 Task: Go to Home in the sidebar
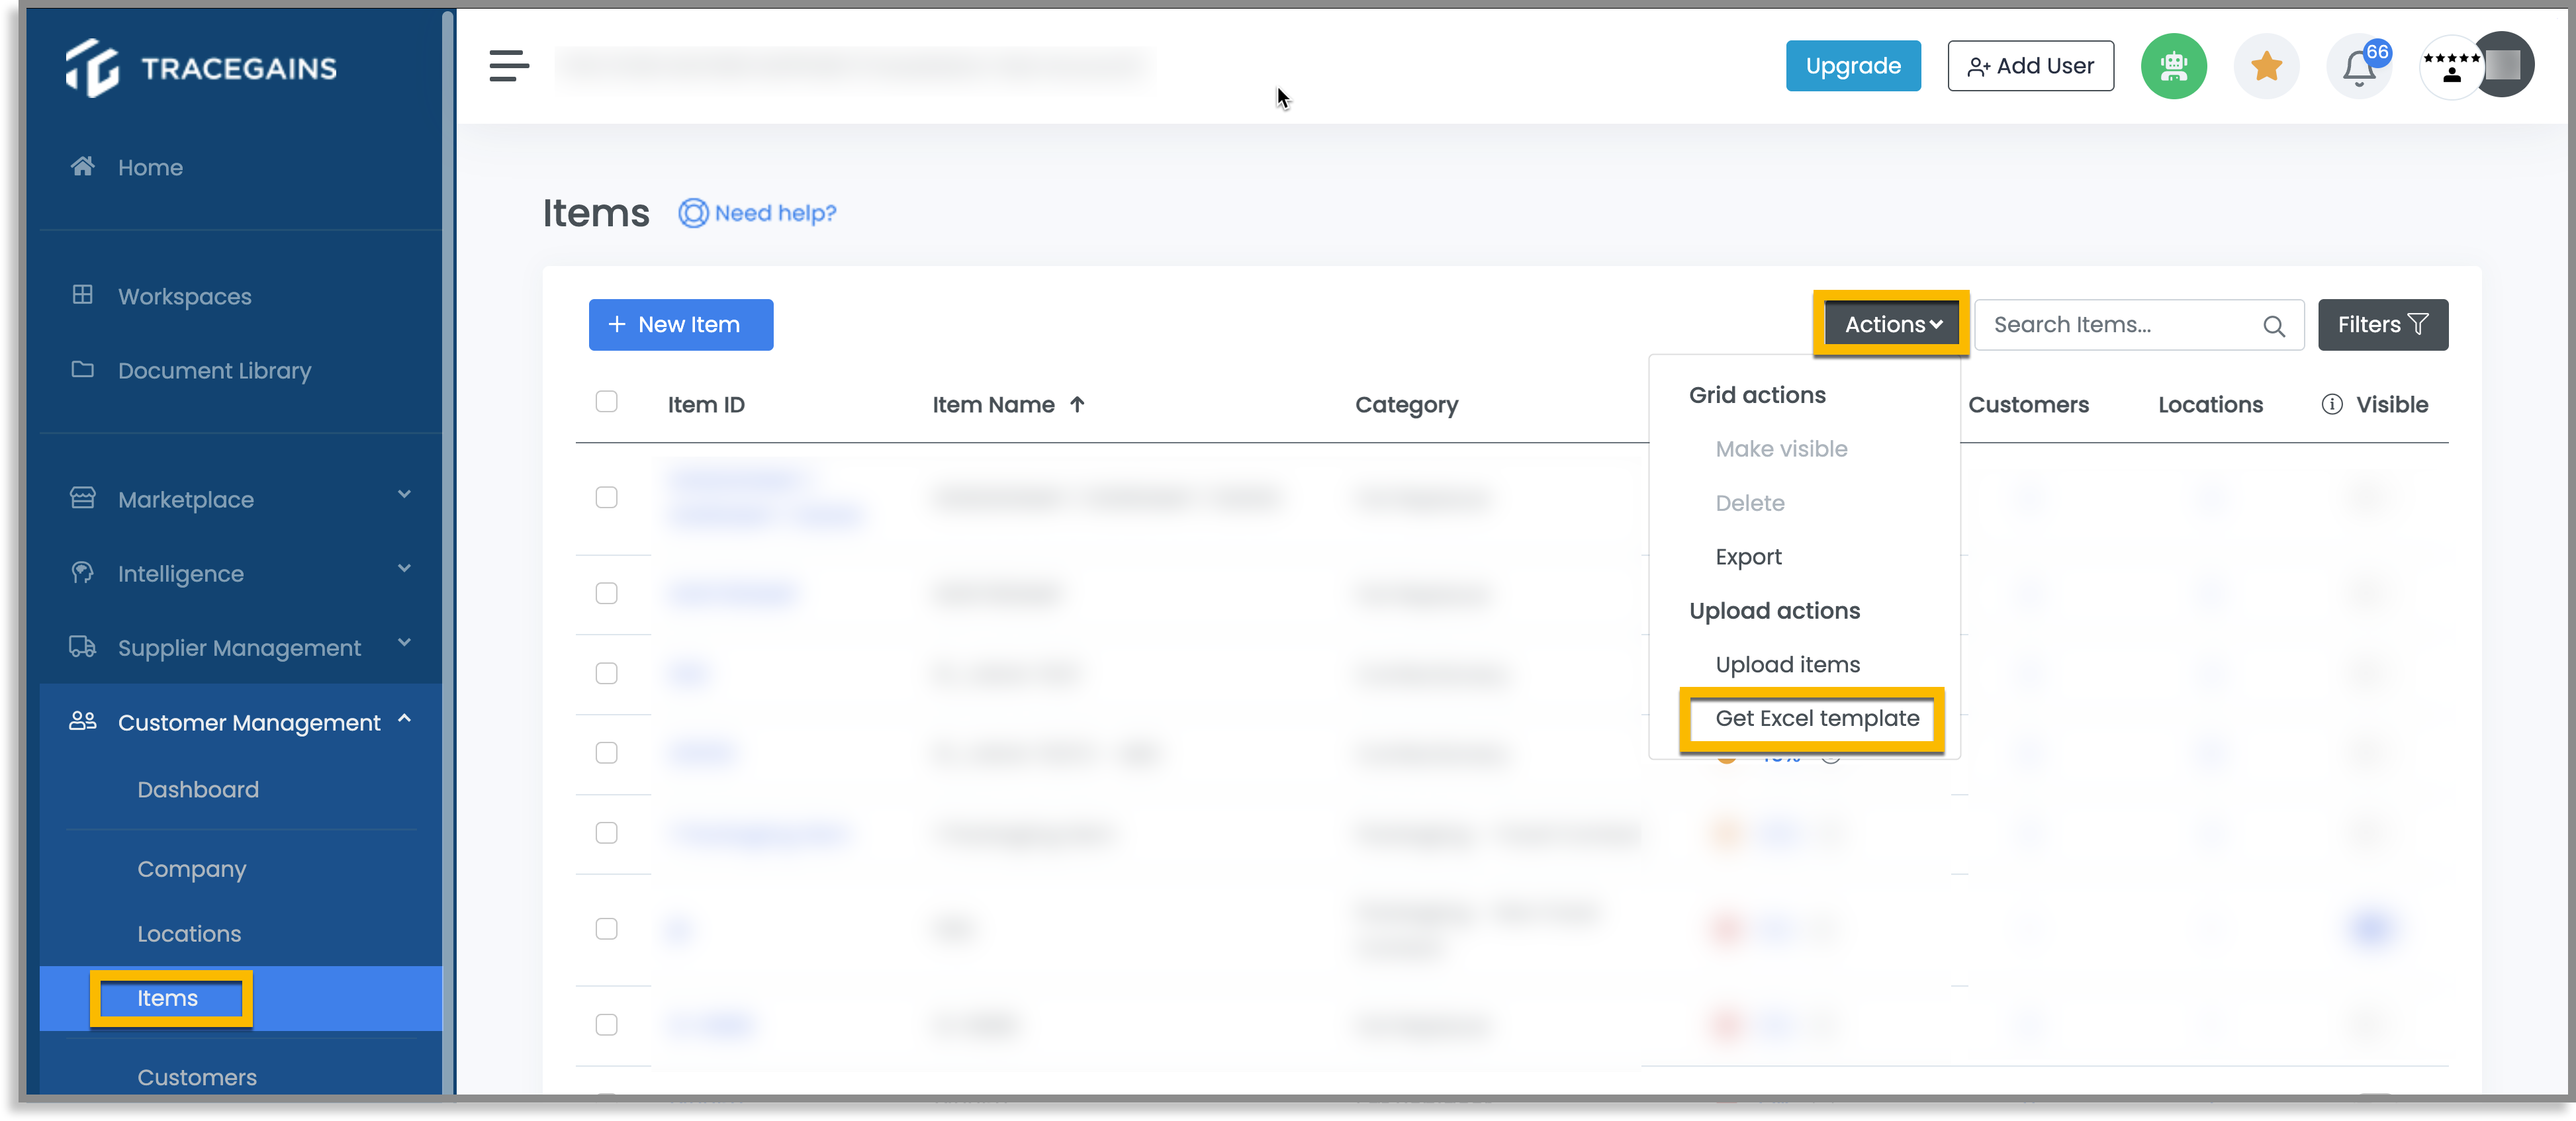150,167
